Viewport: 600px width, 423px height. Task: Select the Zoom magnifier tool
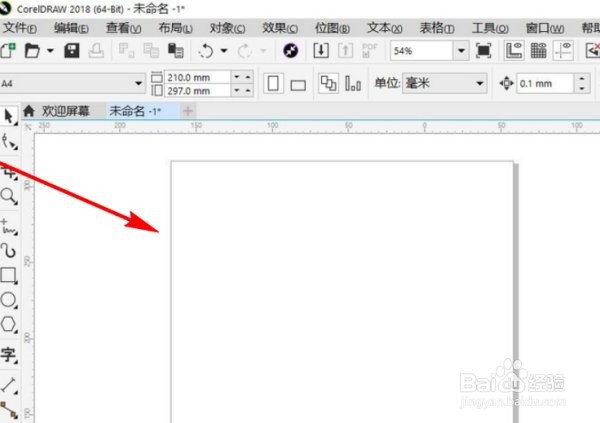(8, 196)
